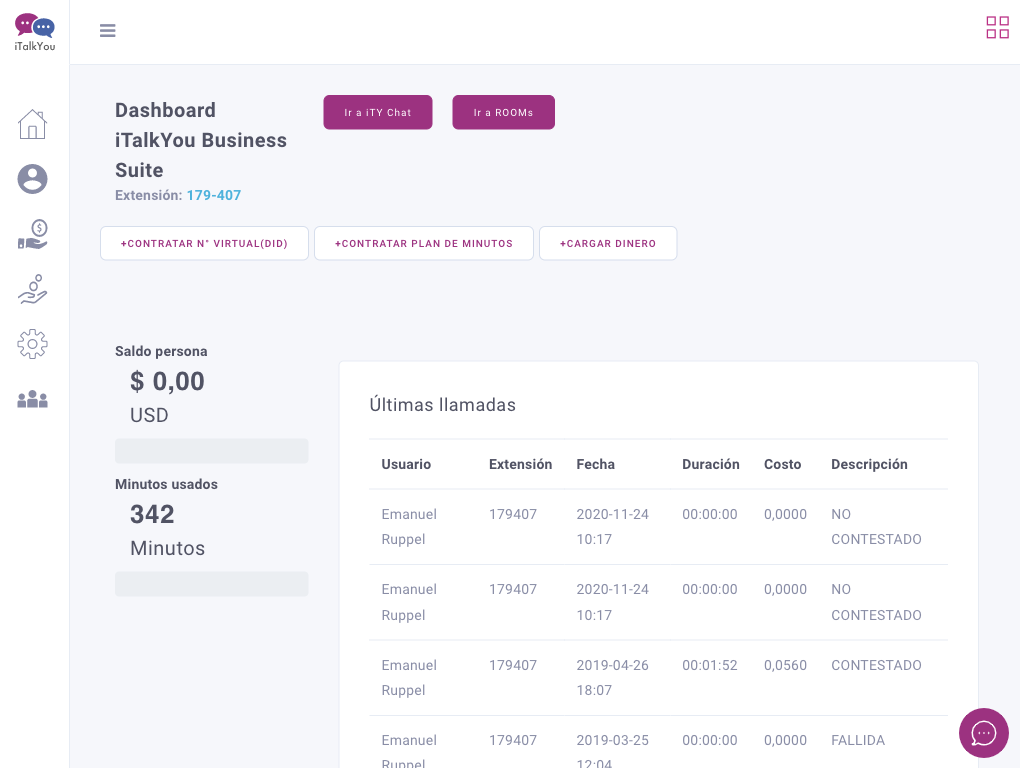Open the settings gear sidebar icon
1020x768 pixels.
(33, 344)
